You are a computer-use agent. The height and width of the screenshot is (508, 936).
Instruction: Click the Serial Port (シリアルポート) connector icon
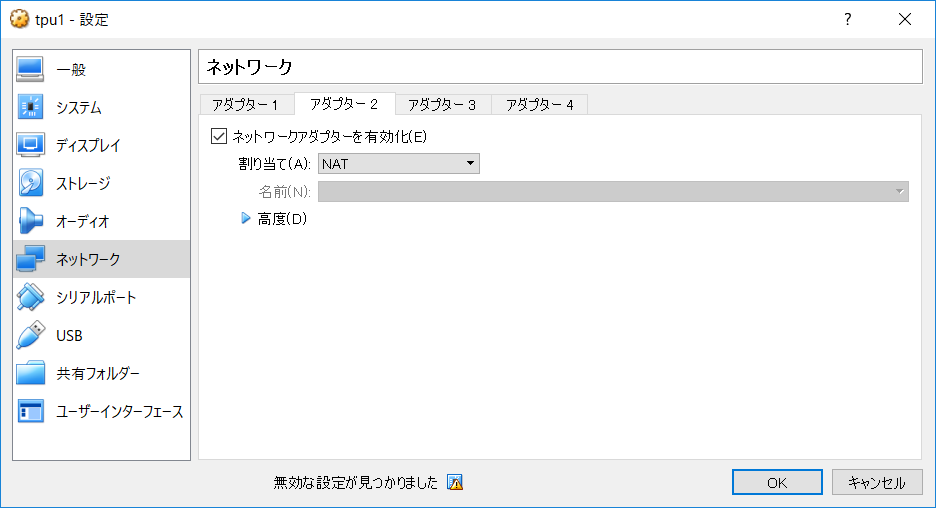31,297
